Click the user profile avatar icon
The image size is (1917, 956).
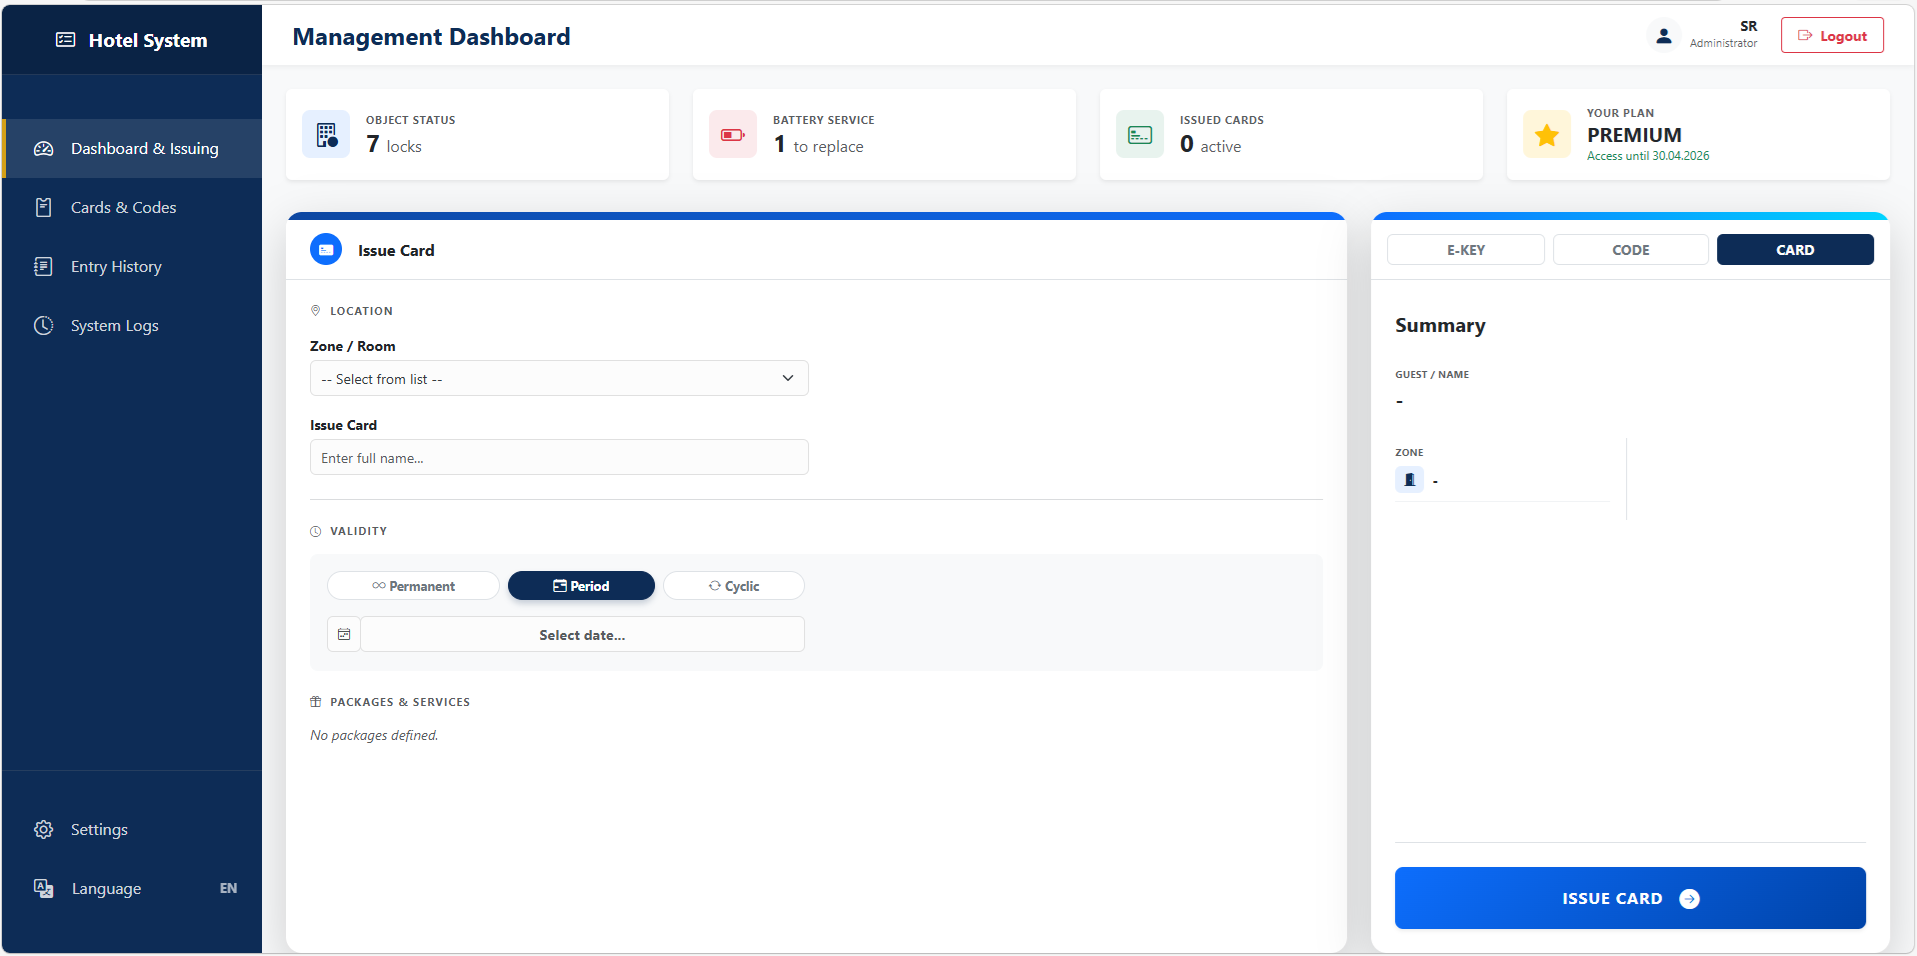(1663, 34)
